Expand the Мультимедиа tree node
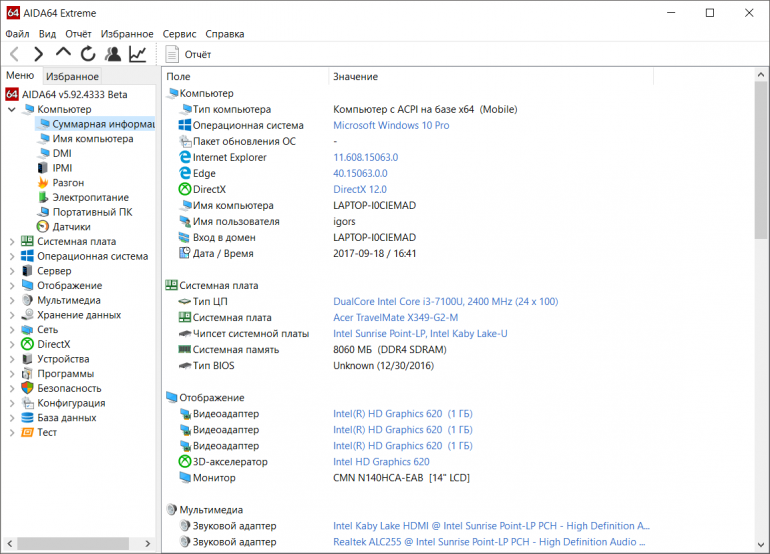 point(12,301)
